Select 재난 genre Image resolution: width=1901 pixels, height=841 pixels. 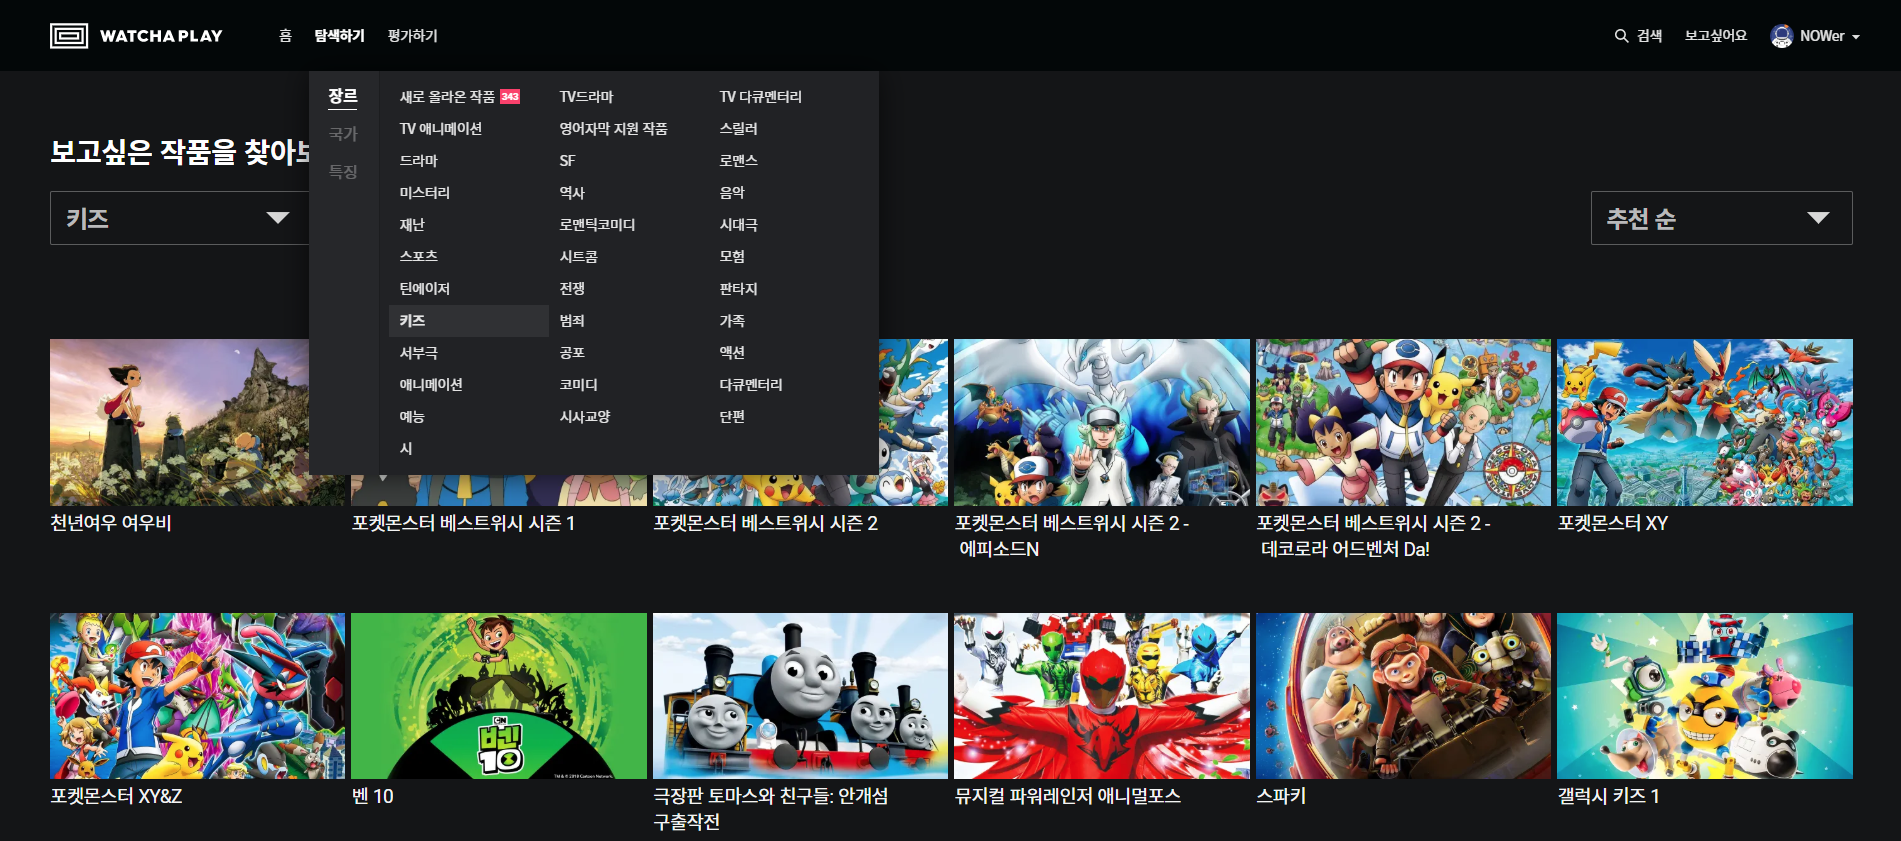point(412,225)
